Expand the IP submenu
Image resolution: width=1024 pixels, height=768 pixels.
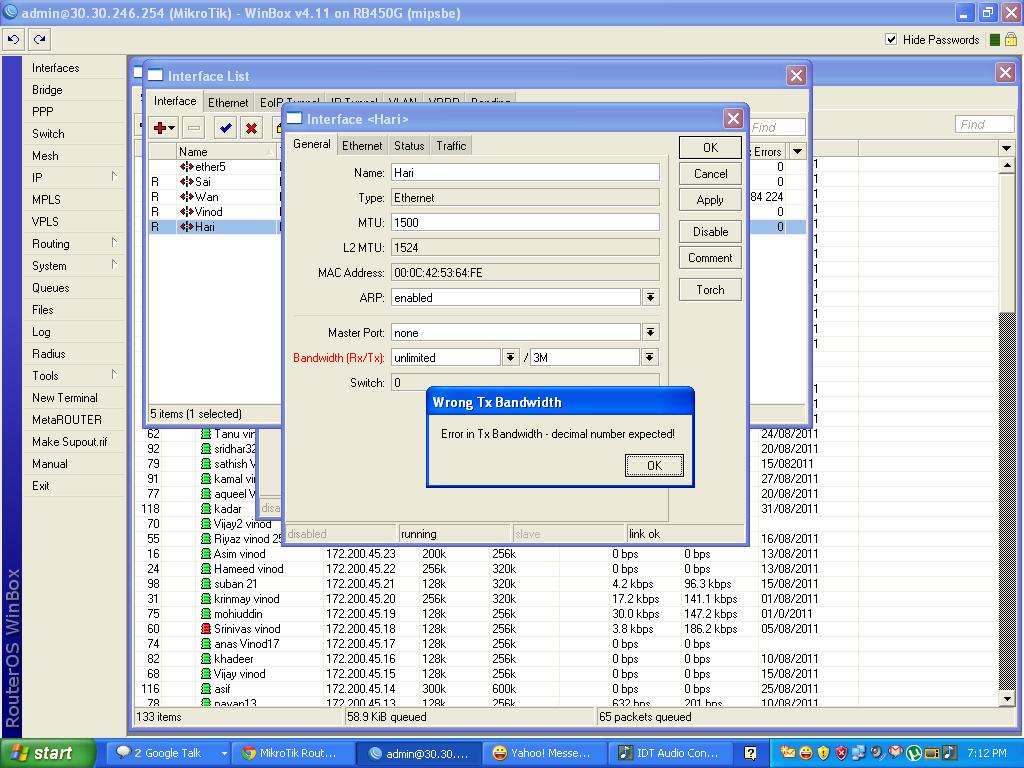(x=114, y=176)
